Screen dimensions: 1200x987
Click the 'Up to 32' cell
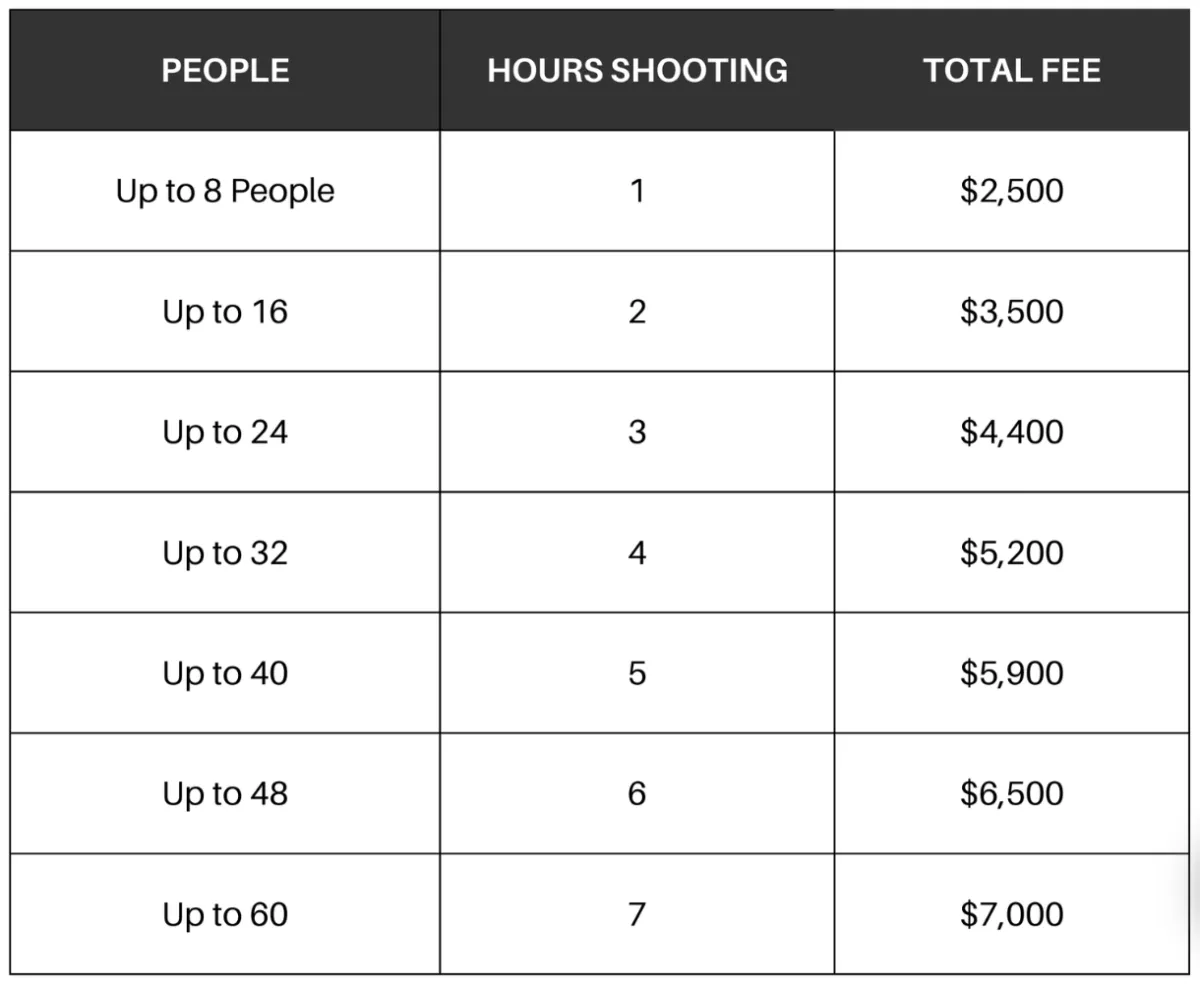pos(225,552)
